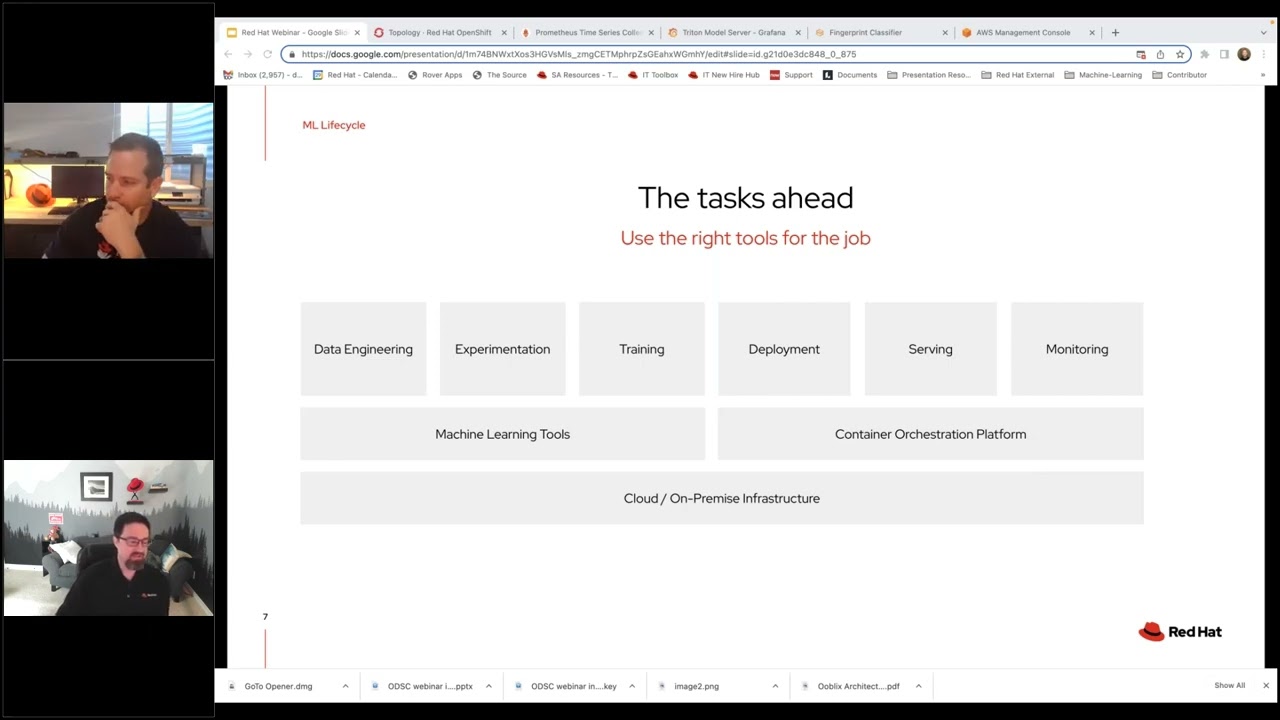1280x720 pixels.
Task: Close the Topology Red Hat OpenShift tab
Action: [504, 32]
